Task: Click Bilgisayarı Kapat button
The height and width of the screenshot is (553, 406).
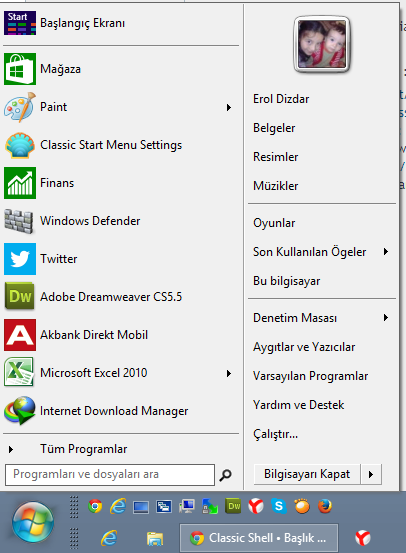Action: 307,474
